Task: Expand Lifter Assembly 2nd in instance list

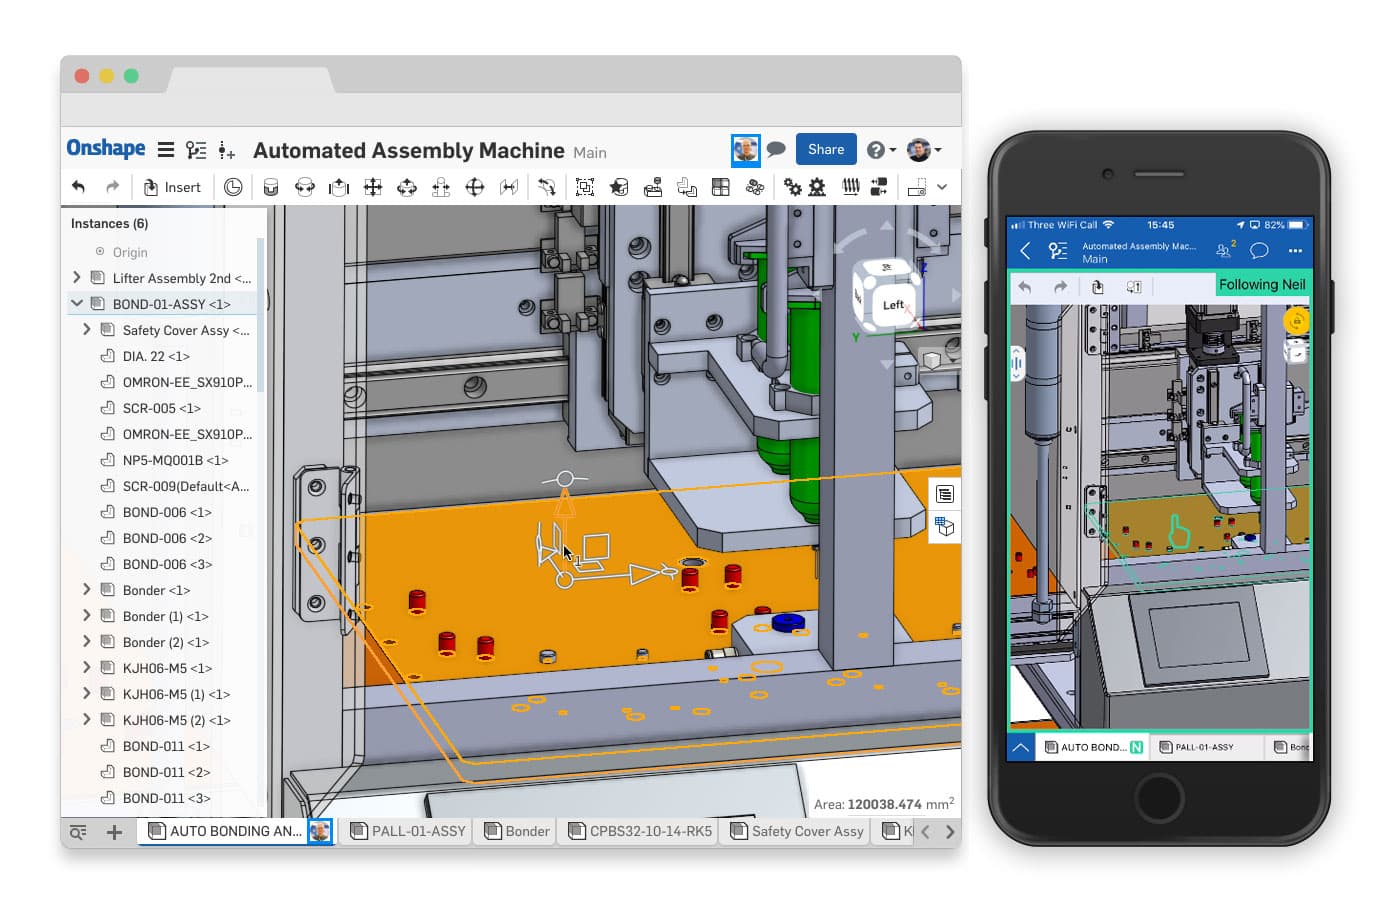Action: coord(77,277)
